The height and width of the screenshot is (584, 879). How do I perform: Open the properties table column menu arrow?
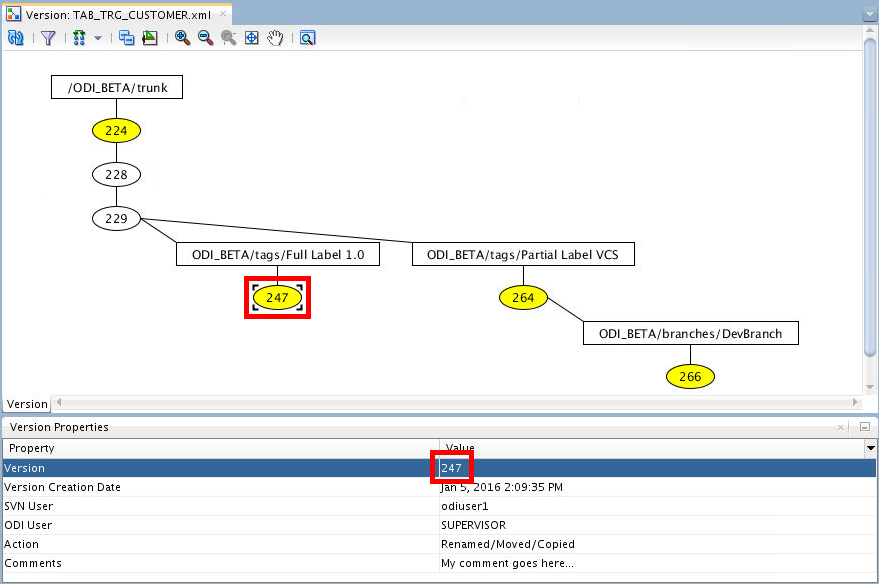[x=871, y=448]
